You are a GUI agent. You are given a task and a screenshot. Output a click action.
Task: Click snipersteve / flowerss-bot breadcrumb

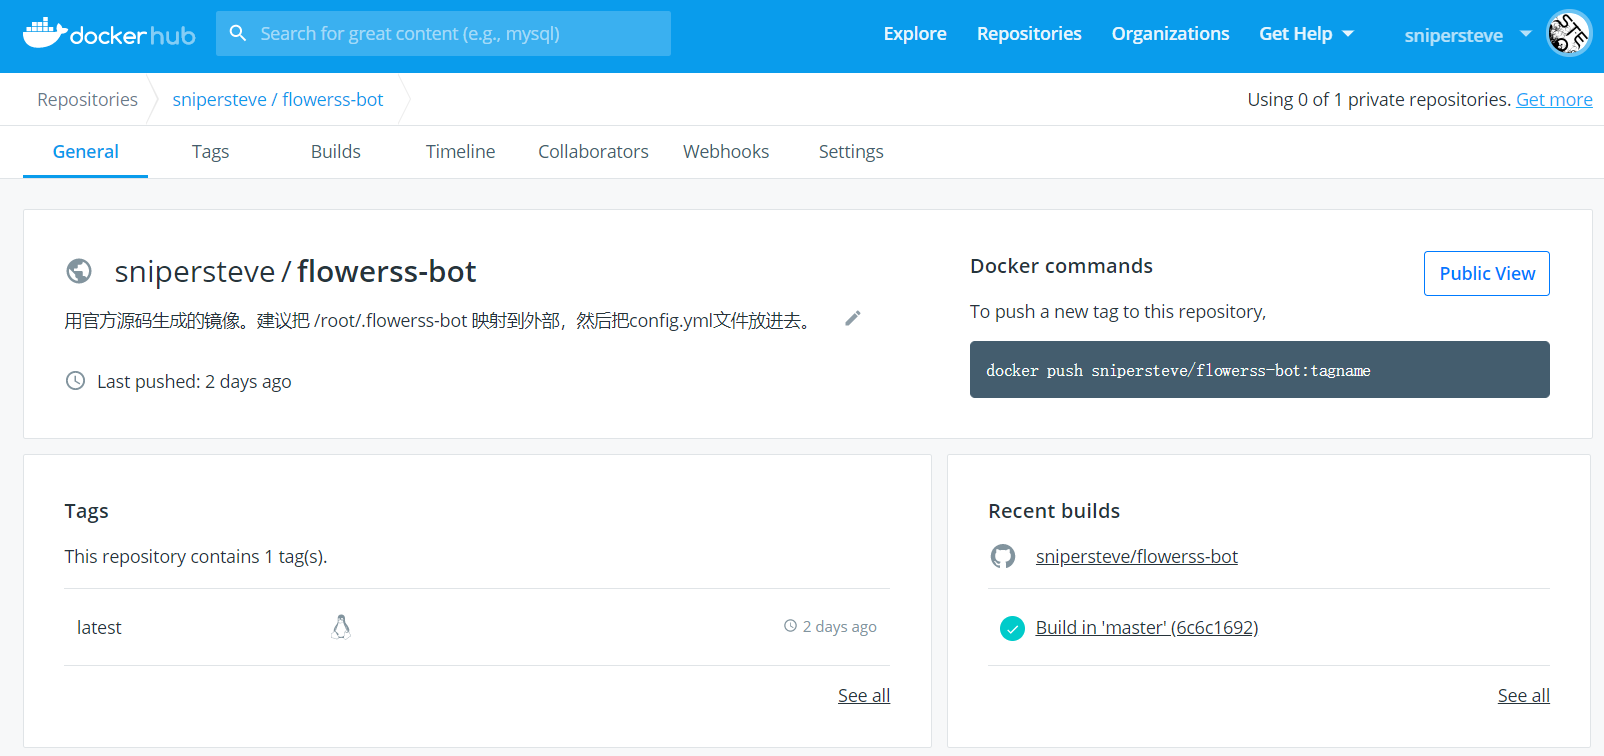pos(278,99)
